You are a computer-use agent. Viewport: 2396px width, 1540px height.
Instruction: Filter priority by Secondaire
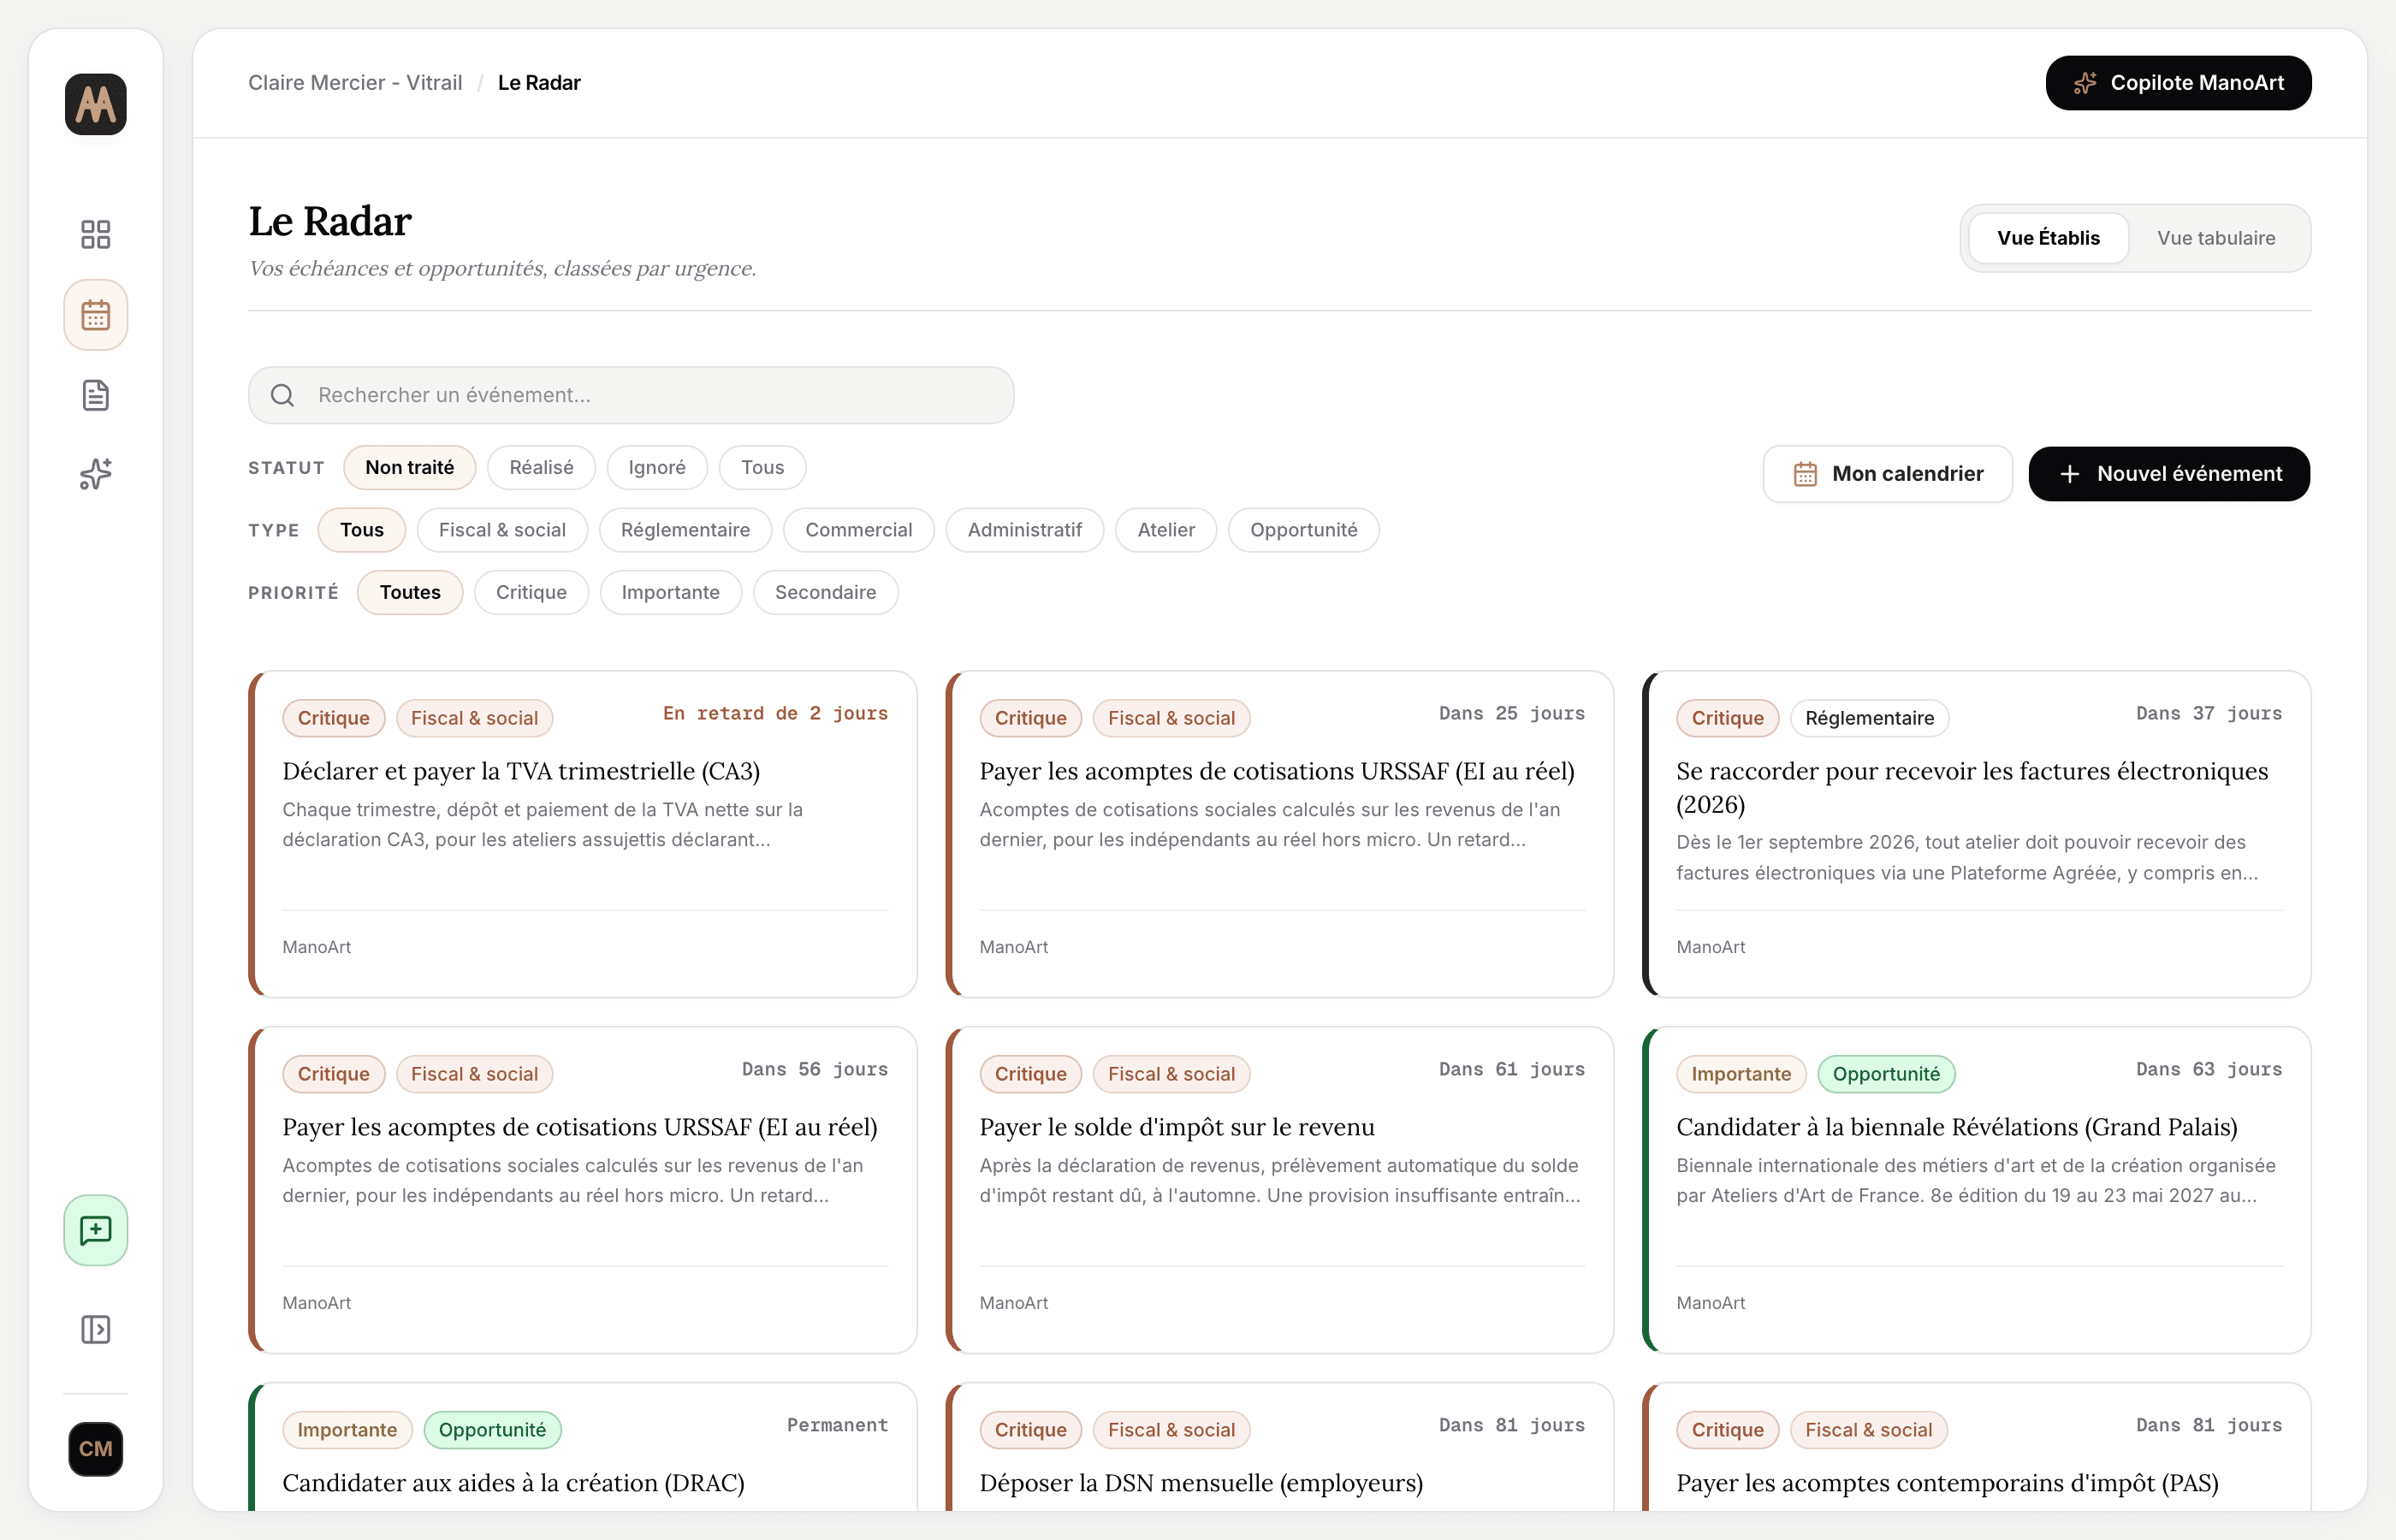(825, 592)
